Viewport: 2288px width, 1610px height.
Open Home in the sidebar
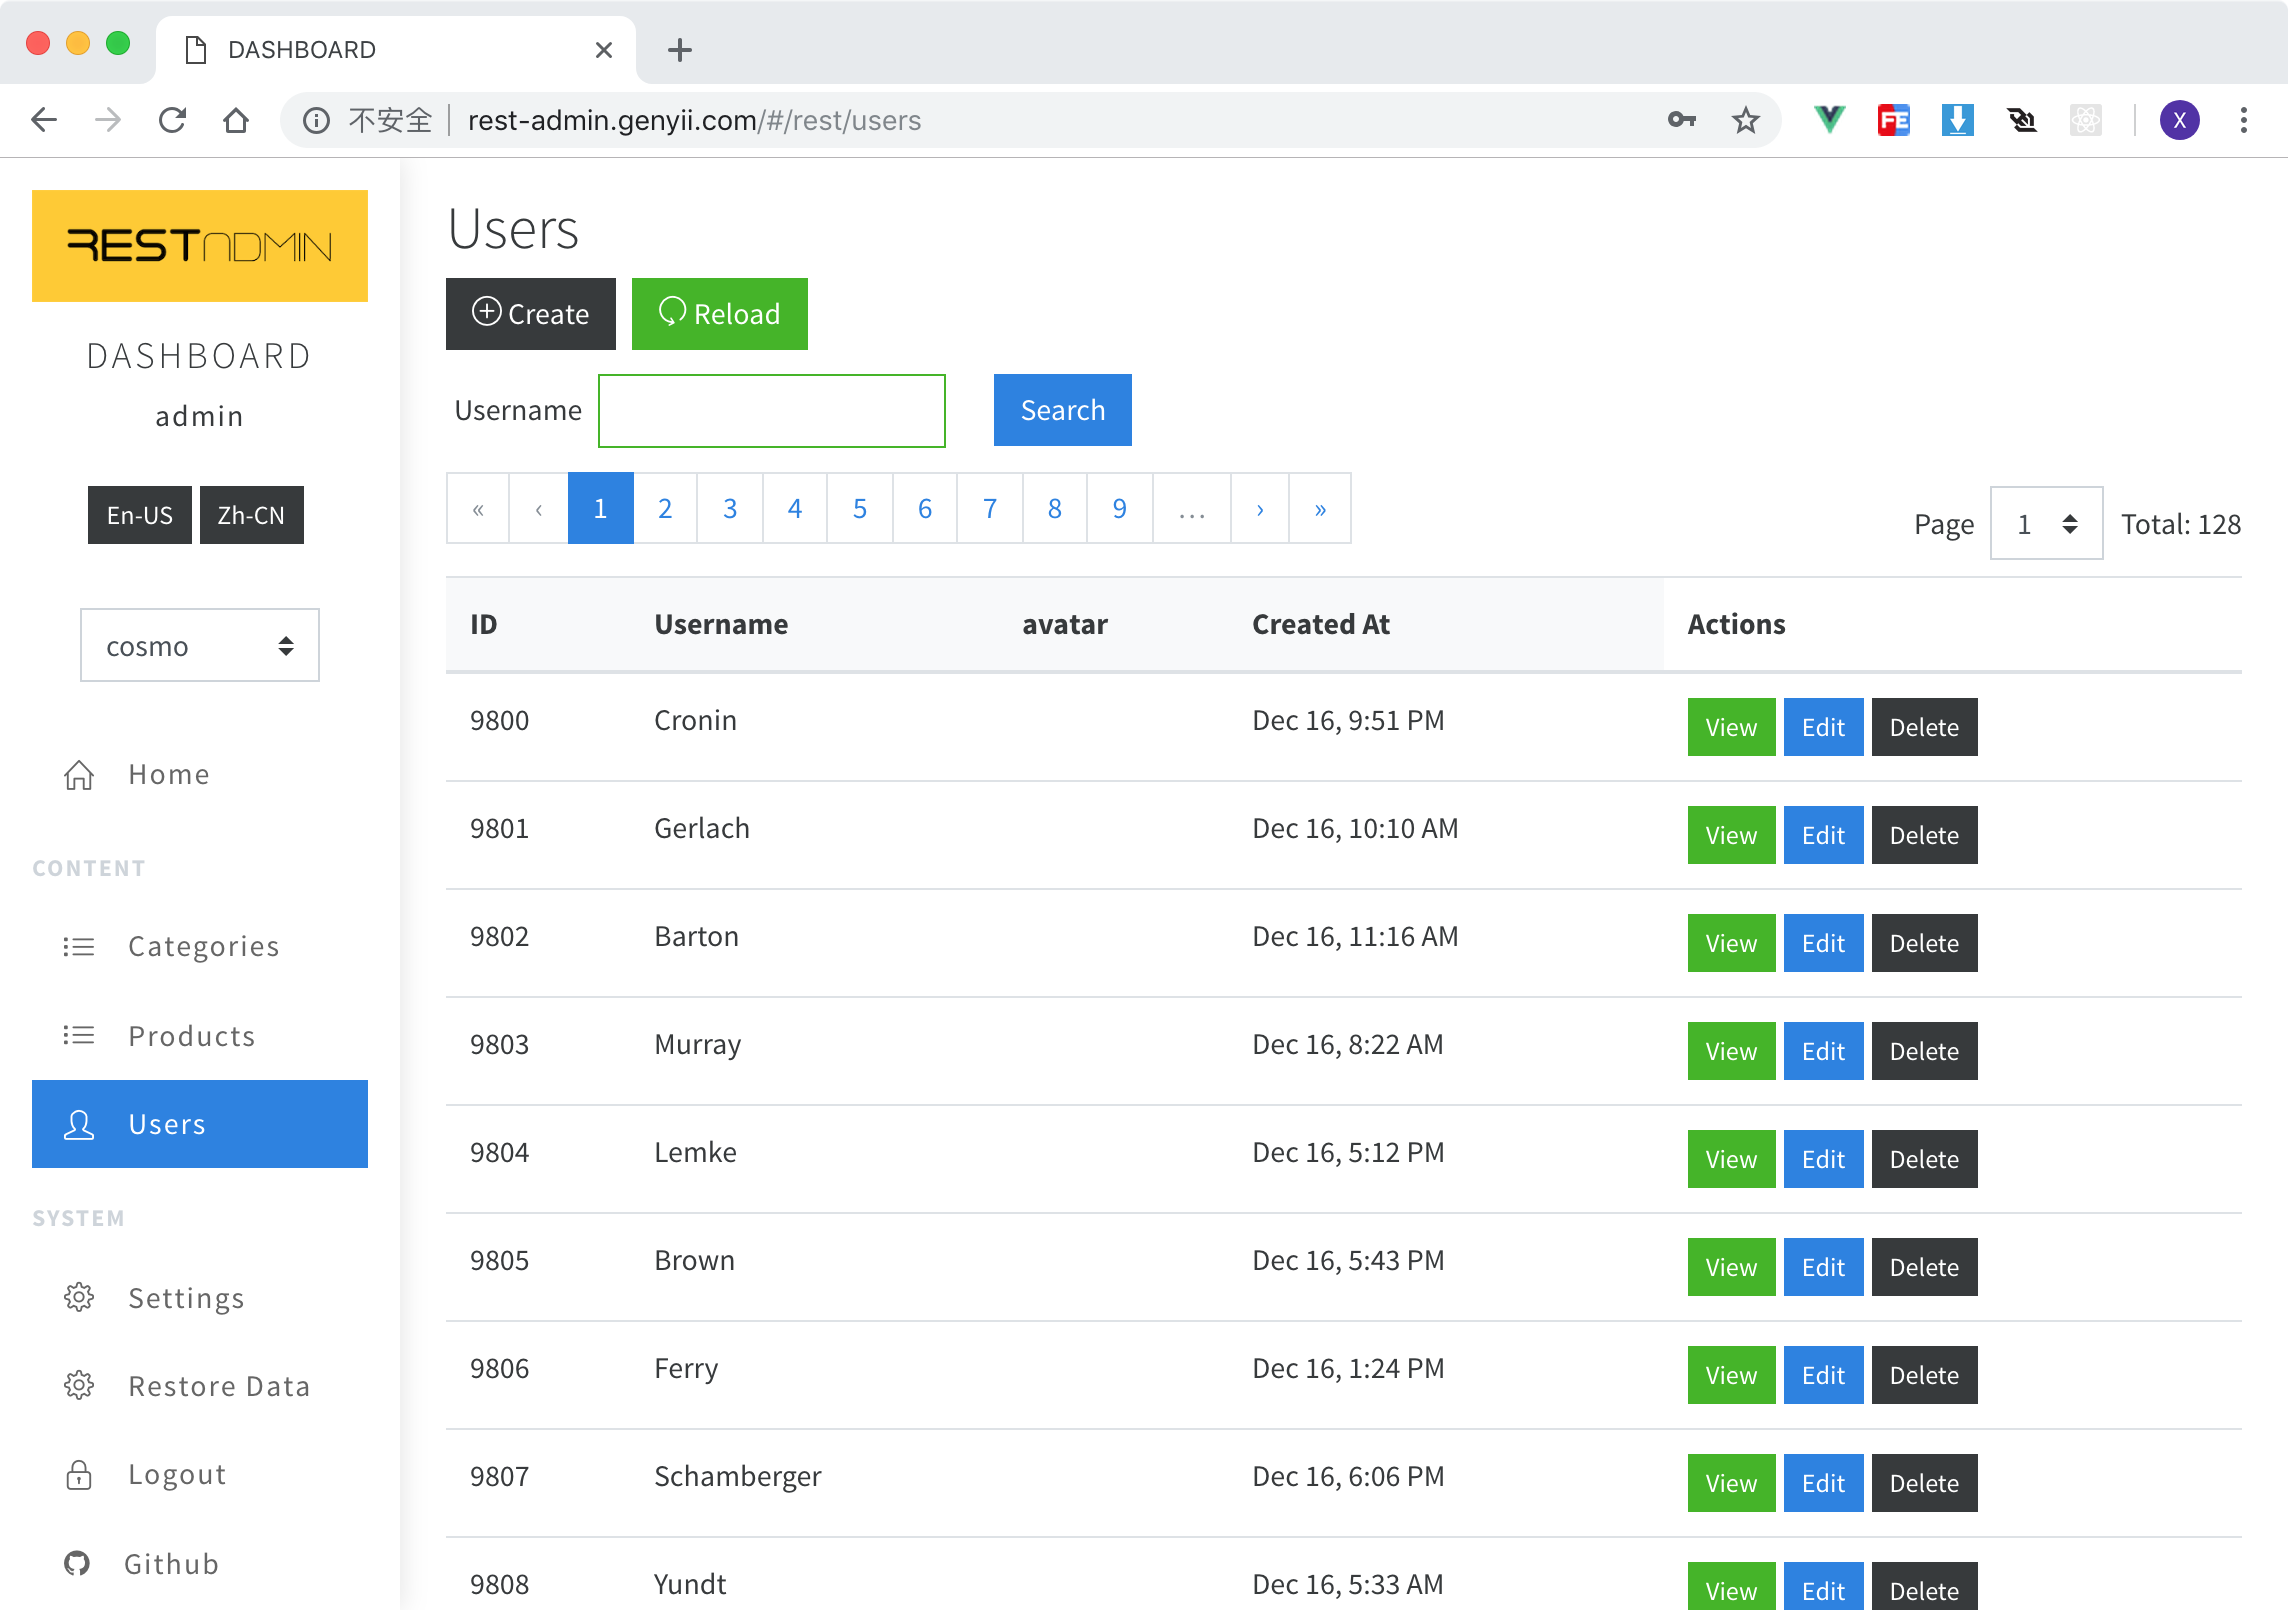tap(200, 775)
